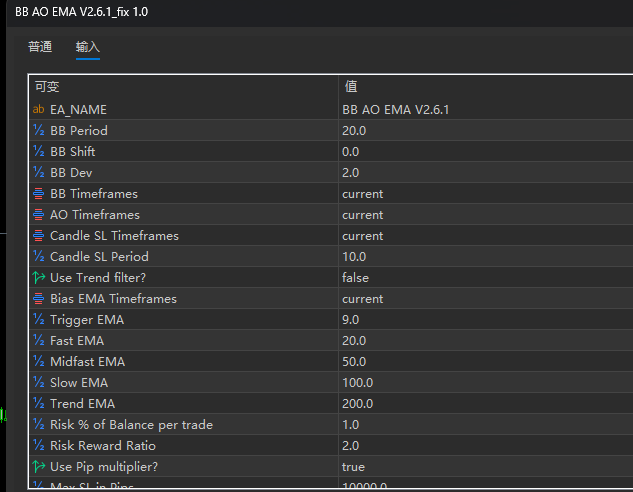The width and height of the screenshot is (633, 492).
Task: Click the icon beside Candle SL Timeframes
Action: click(39, 235)
